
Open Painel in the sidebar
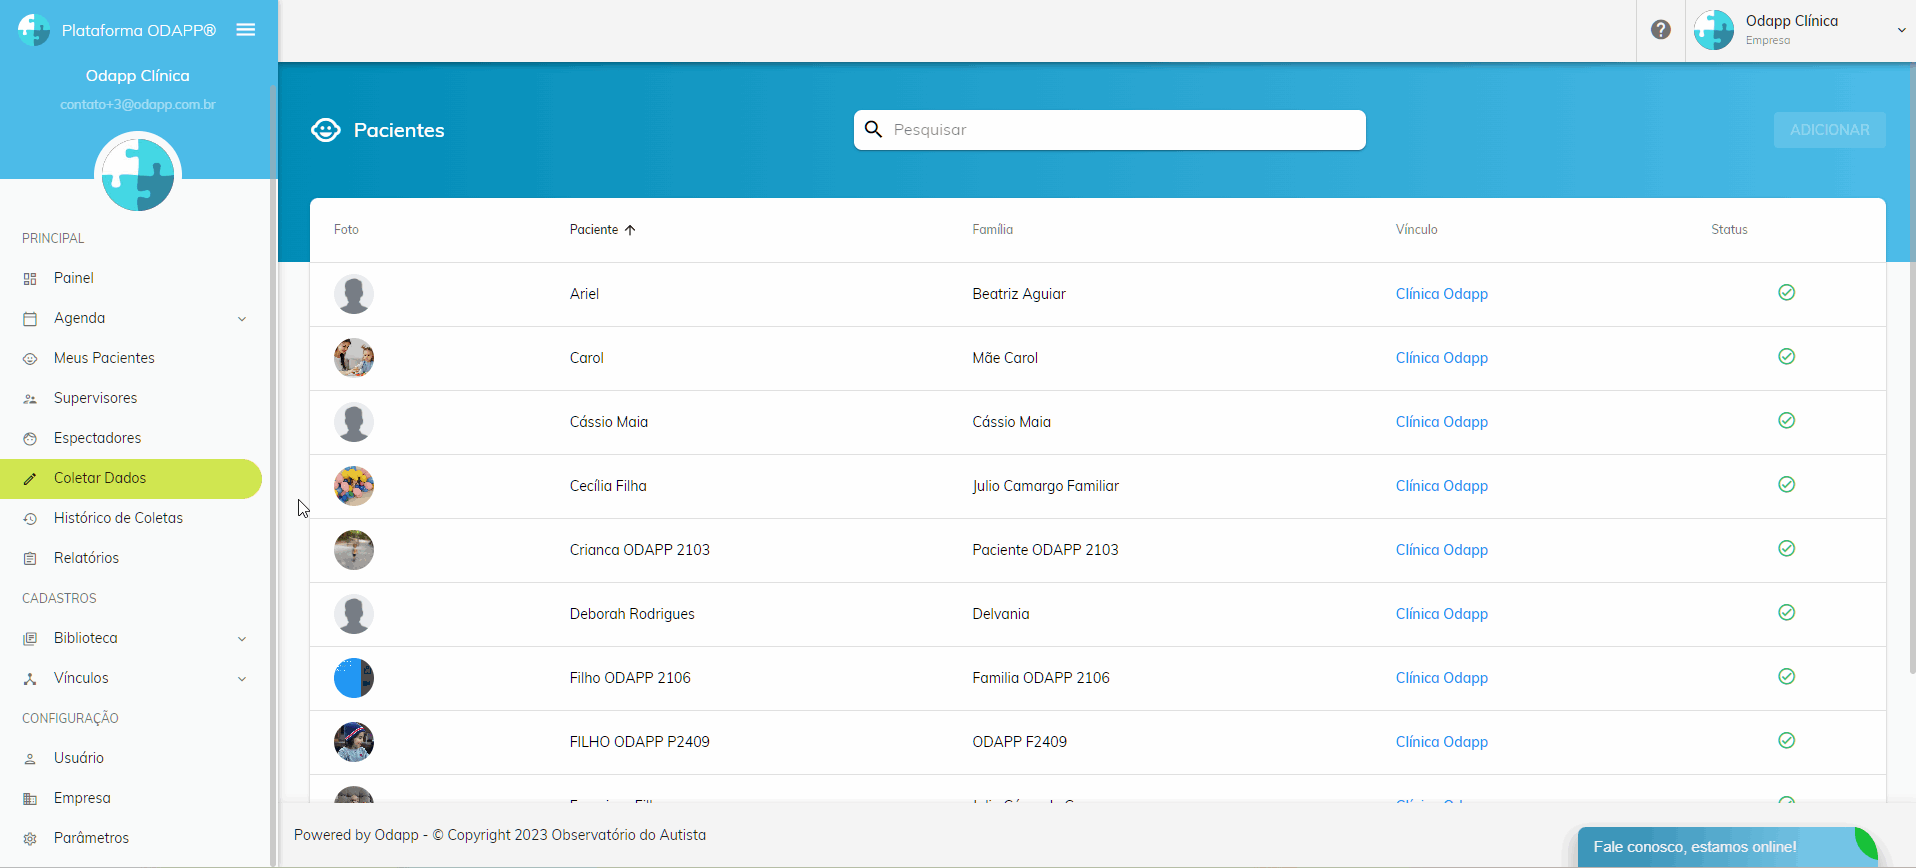click(x=131, y=278)
